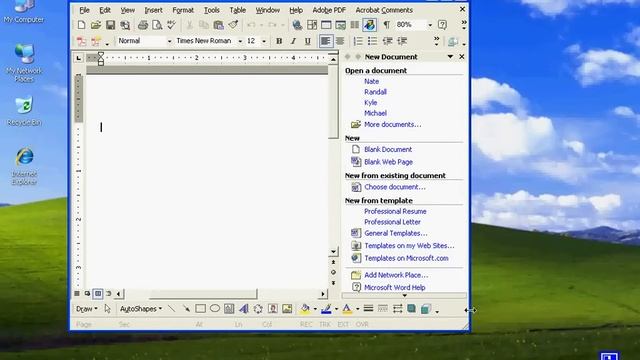
Task: Click the horizontal scrollbar right arrow
Action: click(x=323, y=293)
